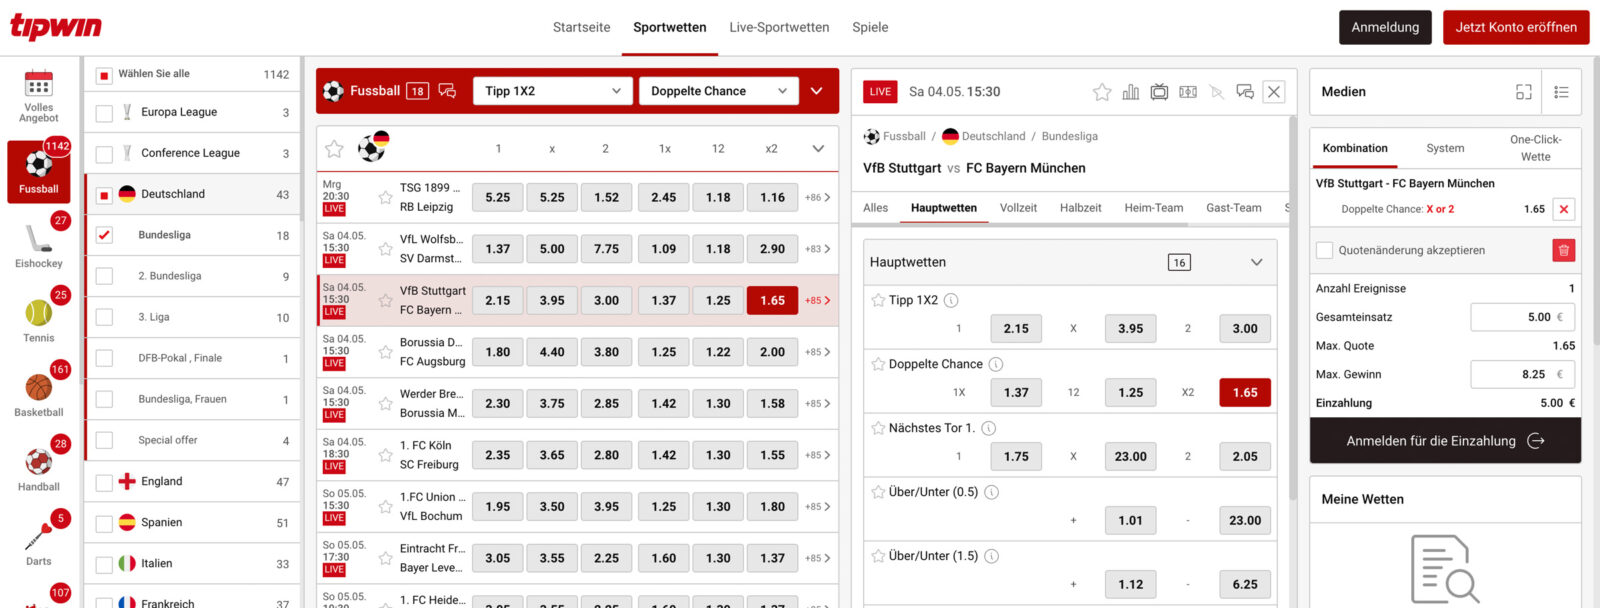
Task: Expand Medien panel to fullscreen
Action: click(x=1524, y=92)
